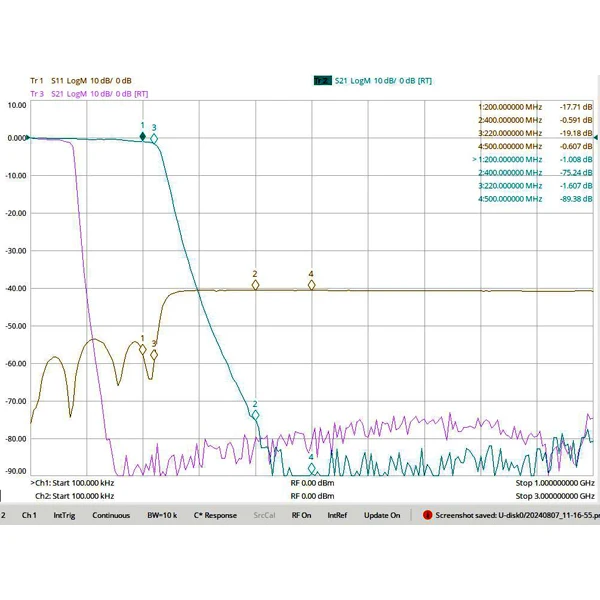Image resolution: width=600 pixels, height=600 pixels.
Task: Open the IntTrig trigger setting
Action: [x=64, y=515]
